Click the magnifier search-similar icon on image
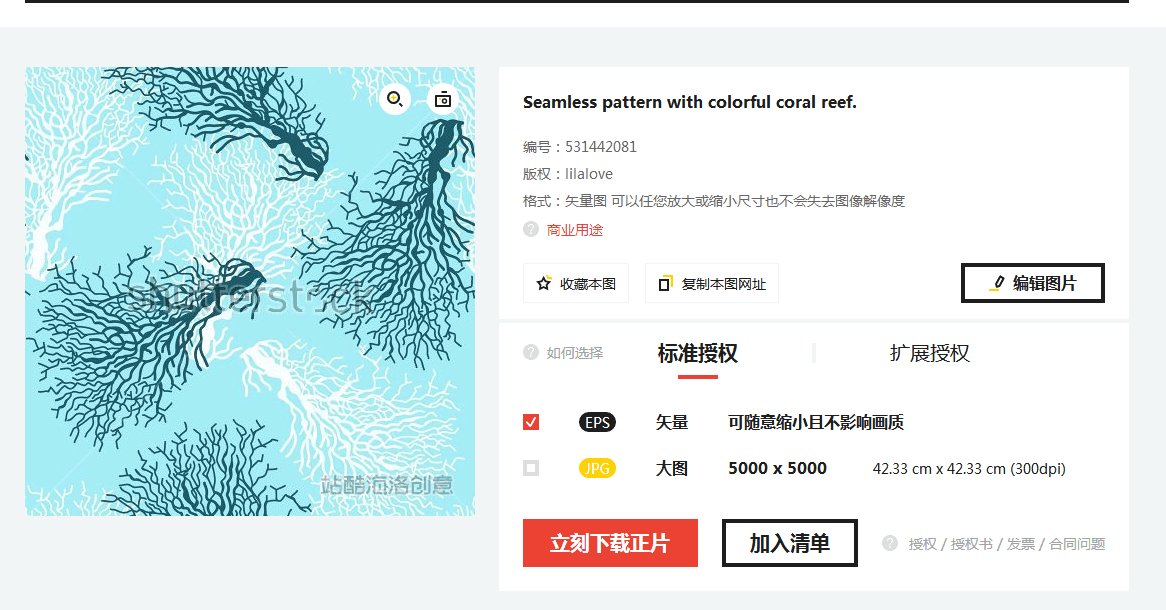 [x=395, y=99]
